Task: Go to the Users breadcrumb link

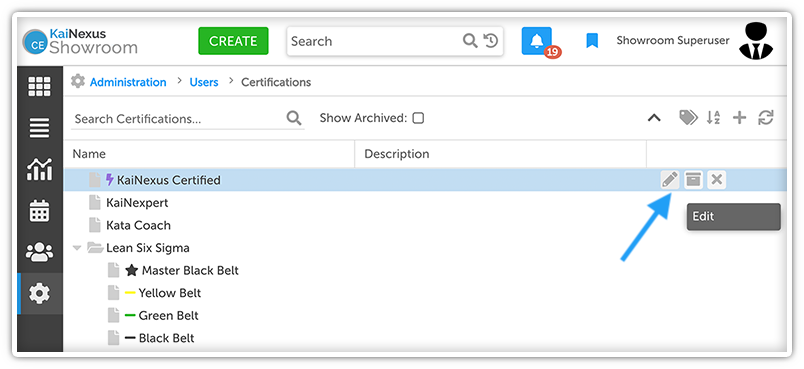Action: click(204, 82)
